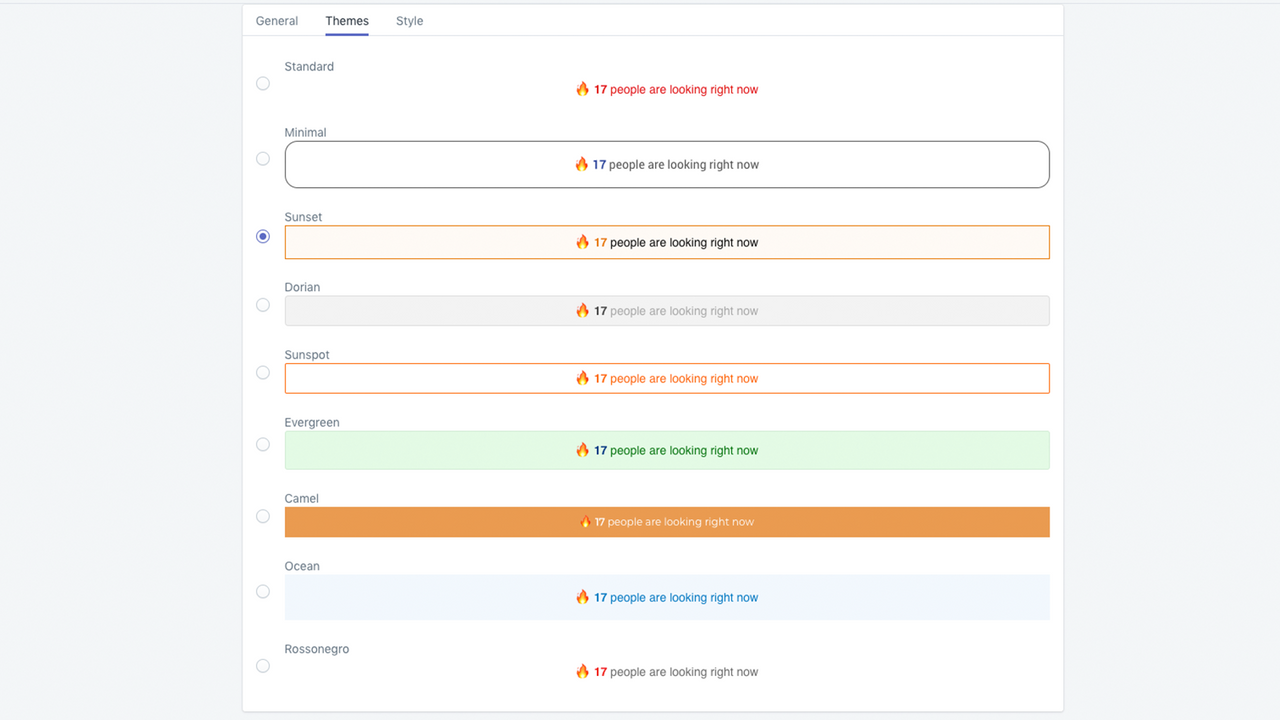Click the fire icon in the Rossonegro preview
The height and width of the screenshot is (720, 1280).
[x=582, y=671]
